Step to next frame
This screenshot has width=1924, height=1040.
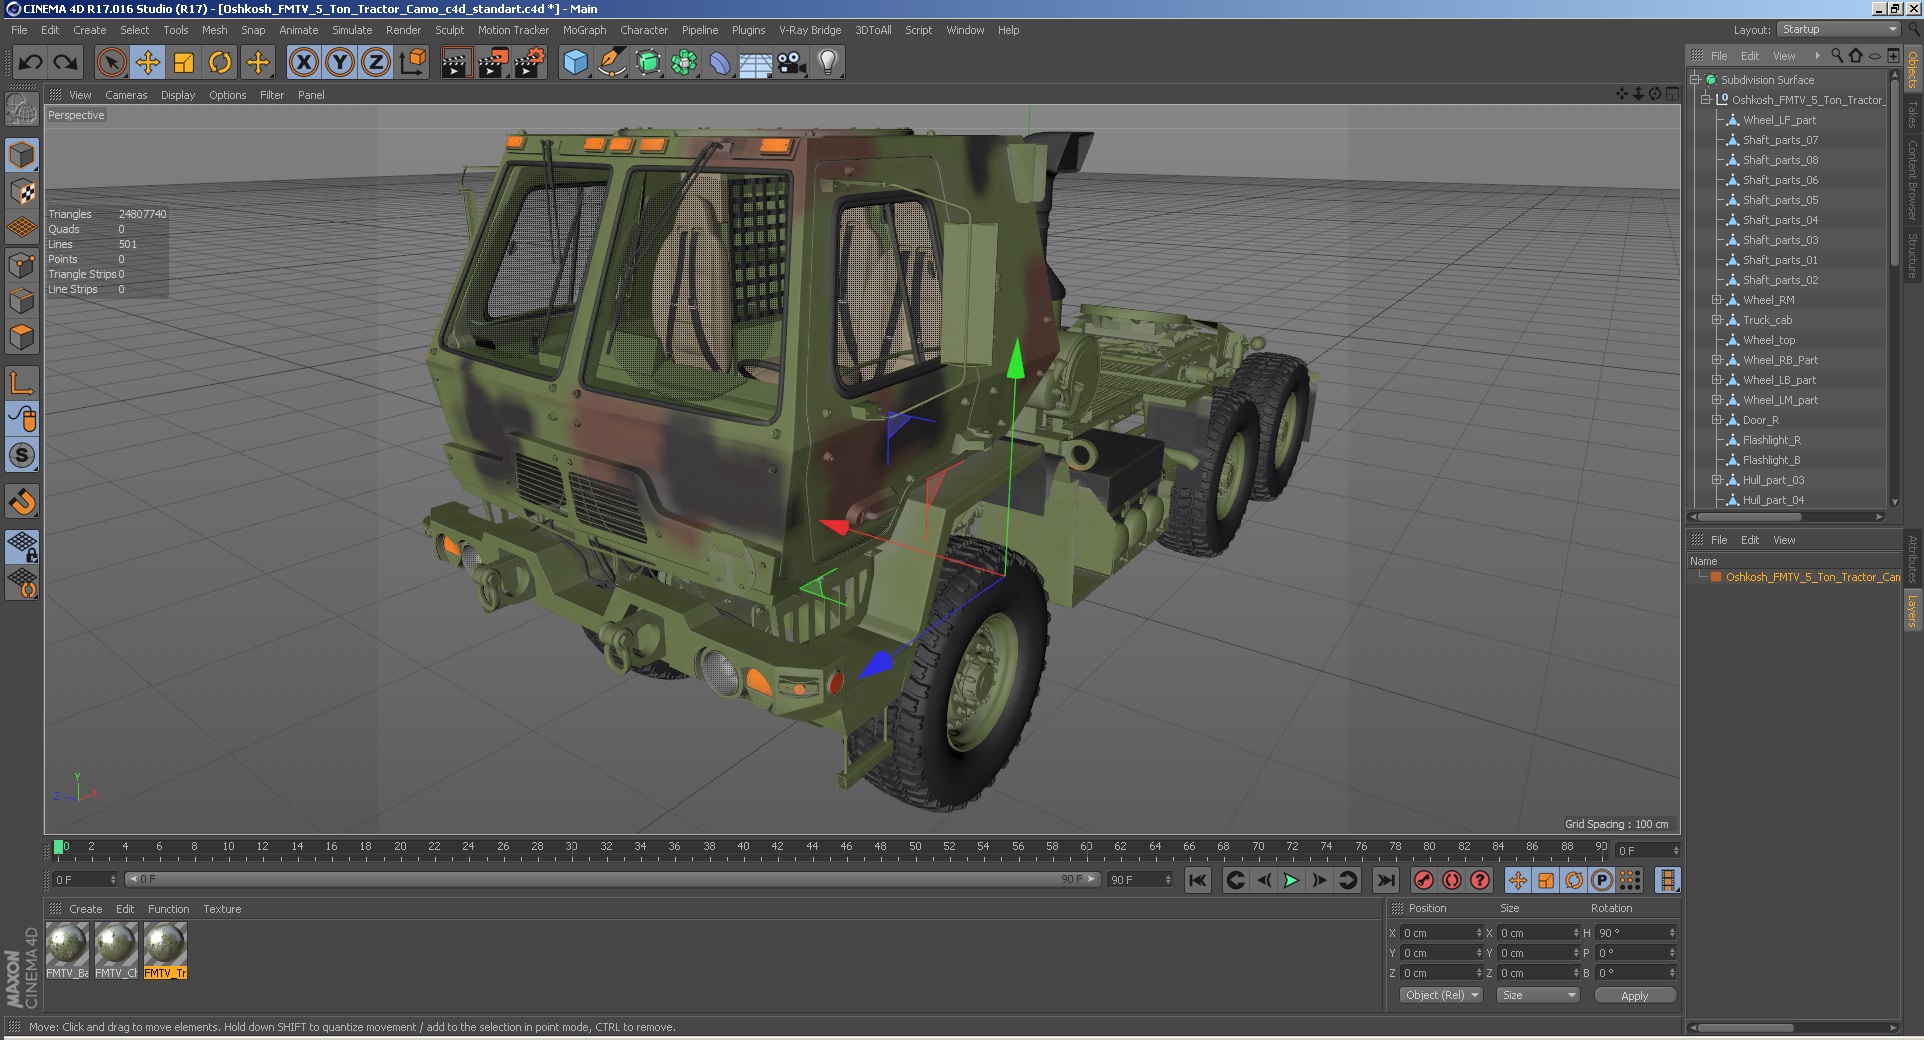(1319, 880)
